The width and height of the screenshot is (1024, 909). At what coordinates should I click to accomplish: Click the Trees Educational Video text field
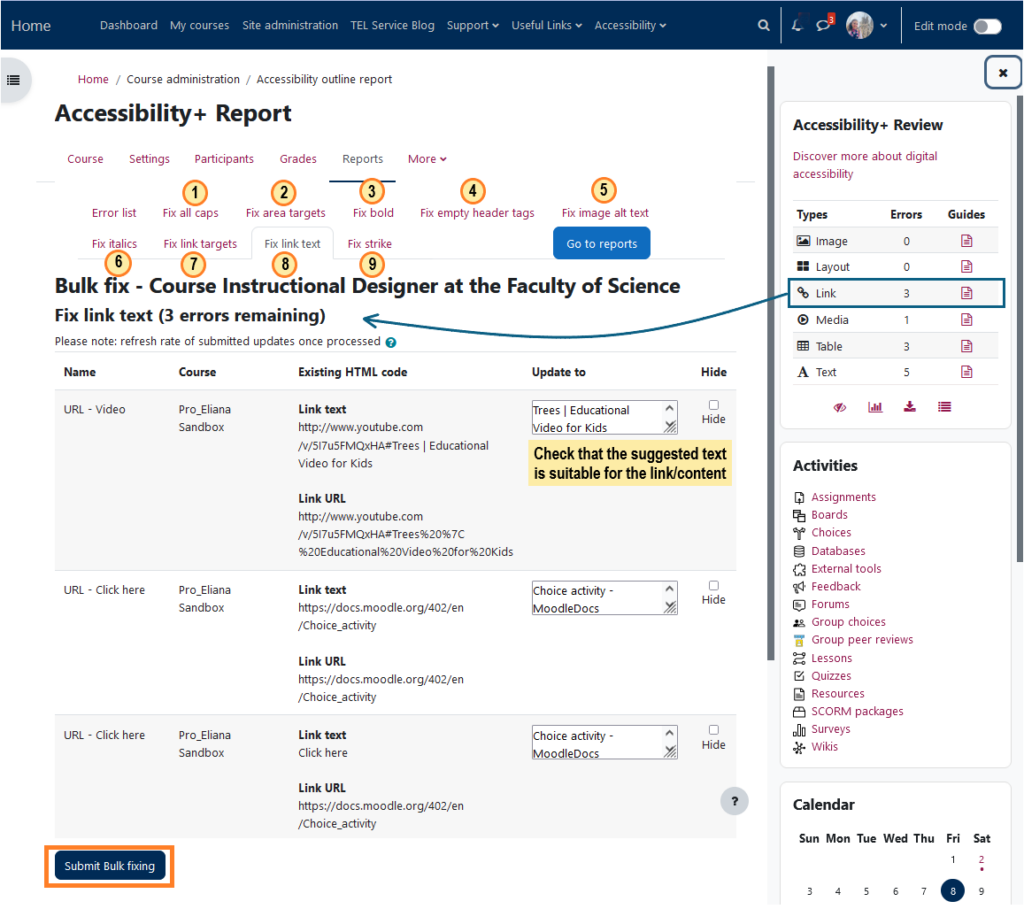(604, 418)
